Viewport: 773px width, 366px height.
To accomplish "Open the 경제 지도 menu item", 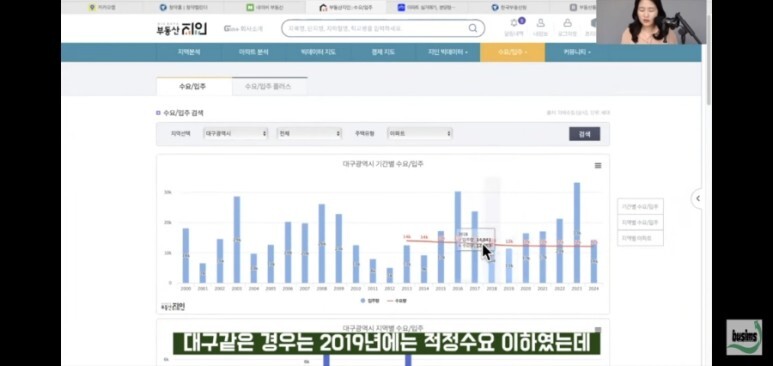I will pos(383,52).
